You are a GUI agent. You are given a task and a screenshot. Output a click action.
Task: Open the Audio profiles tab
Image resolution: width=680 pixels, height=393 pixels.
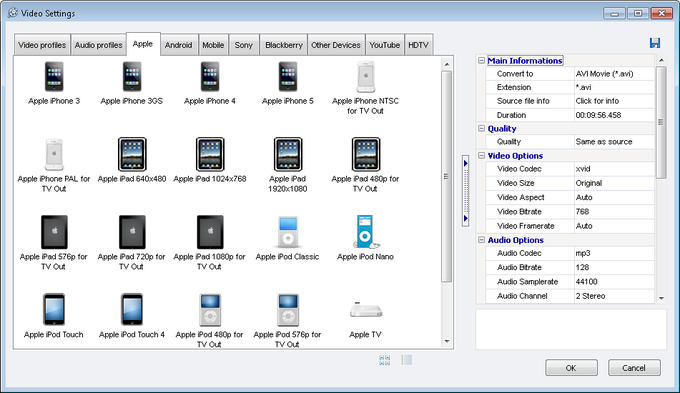[x=98, y=45]
